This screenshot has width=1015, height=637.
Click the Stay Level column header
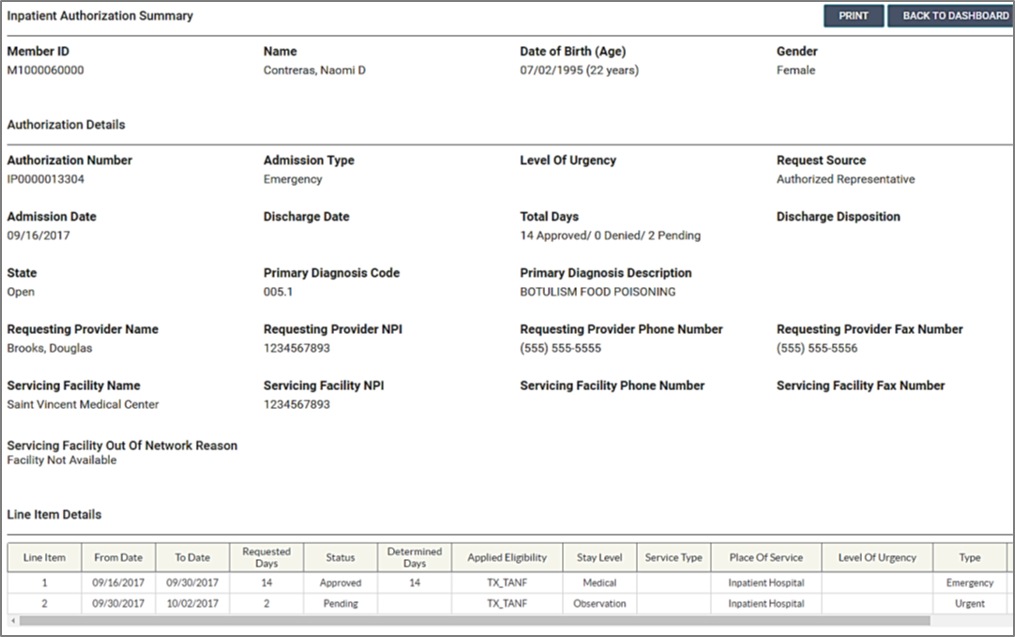point(600,558)
